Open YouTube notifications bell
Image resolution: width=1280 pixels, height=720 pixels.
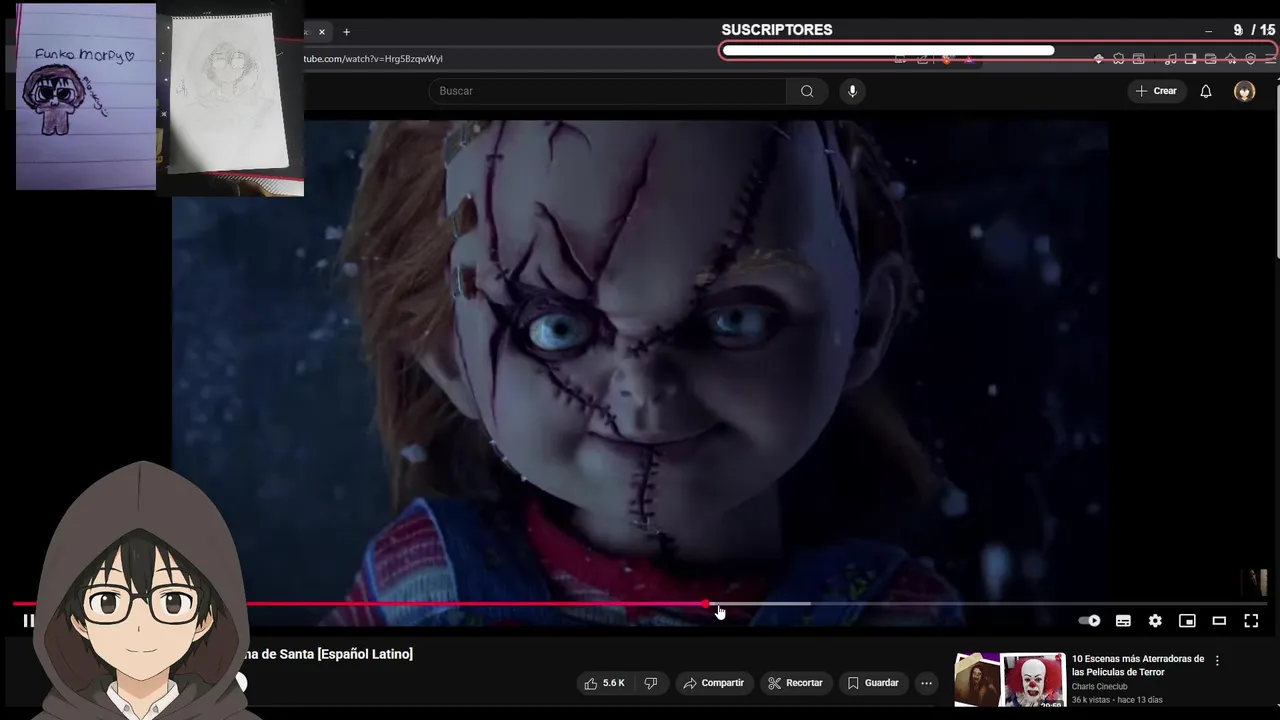[x=1206, y=91]
